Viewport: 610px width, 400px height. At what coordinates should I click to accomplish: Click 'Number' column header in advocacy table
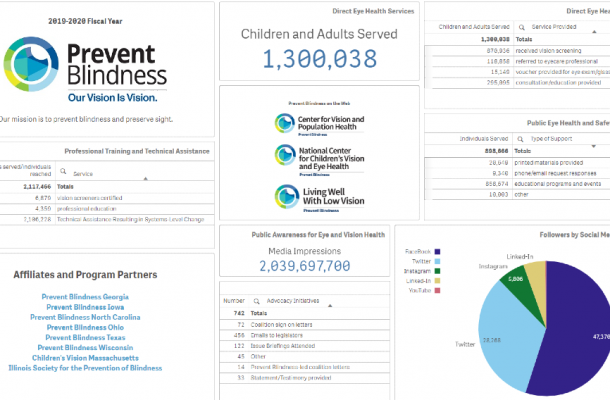pos(234,301)
